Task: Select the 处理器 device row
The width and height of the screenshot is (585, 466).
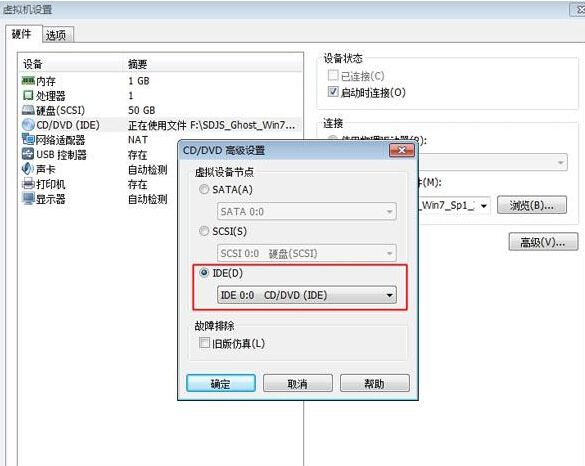Action: click(160, 96)
